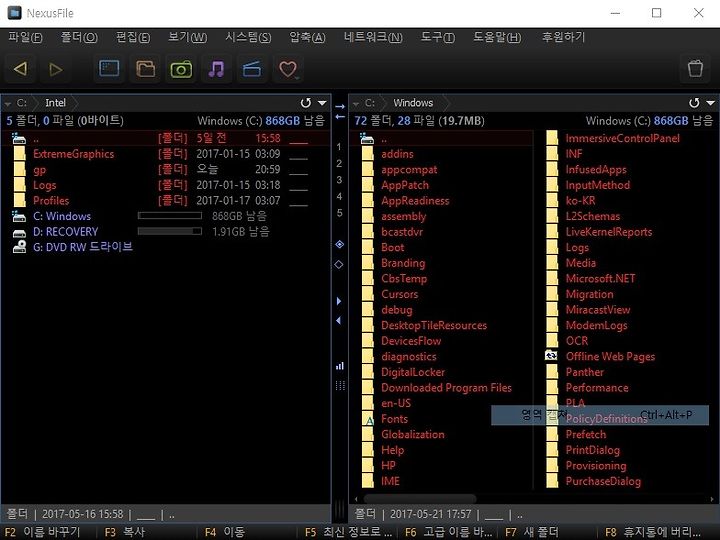Click the right-pointing copy-path arrow between panels
This screenshot has width=720, height=540.
[340, 107]
